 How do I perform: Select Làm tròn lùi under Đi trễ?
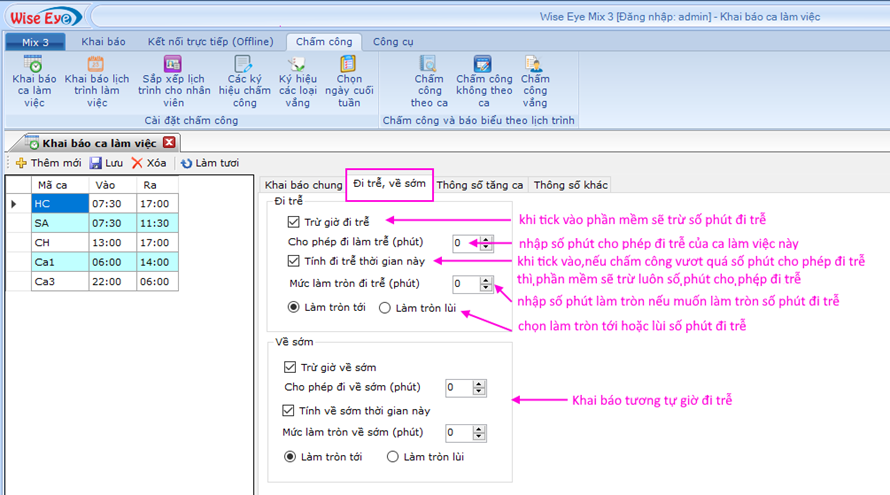[x=385, y=308]
